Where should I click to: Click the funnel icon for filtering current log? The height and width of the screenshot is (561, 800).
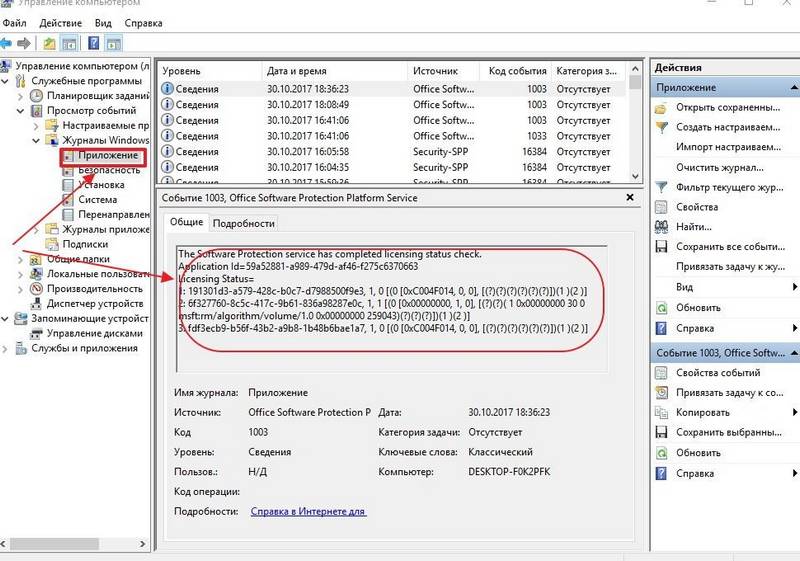click(x=662, y=187)
